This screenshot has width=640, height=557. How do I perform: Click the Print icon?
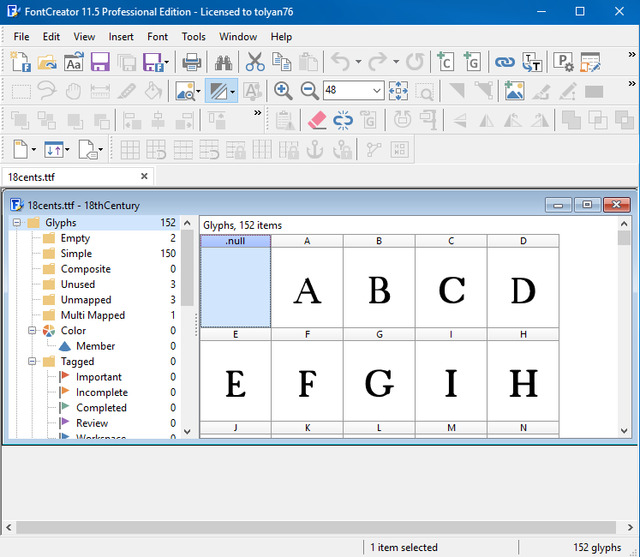point(191,62)
